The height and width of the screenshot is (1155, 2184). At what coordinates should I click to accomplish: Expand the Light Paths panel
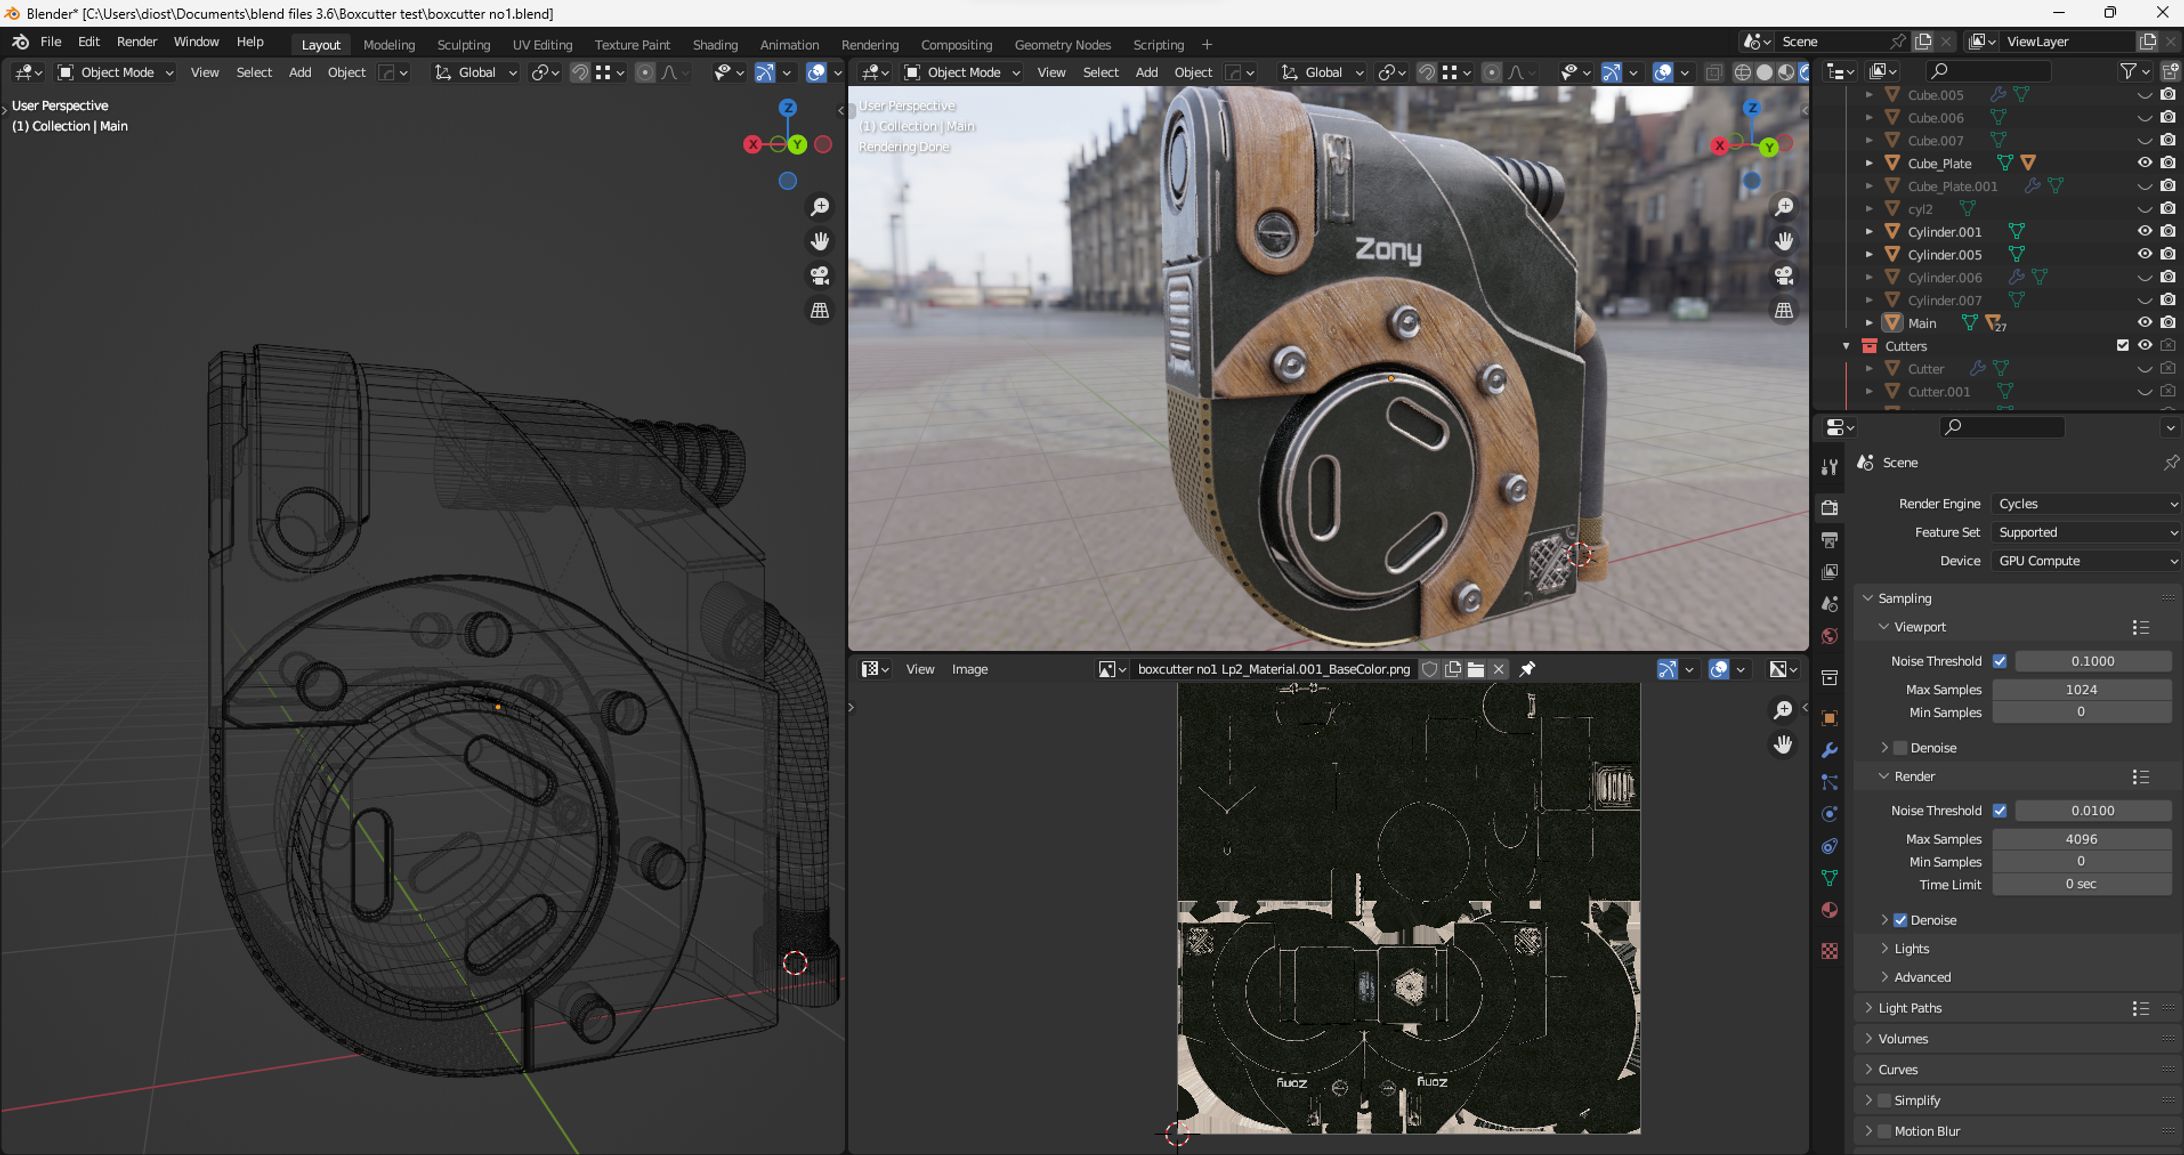(1909, 1008)
